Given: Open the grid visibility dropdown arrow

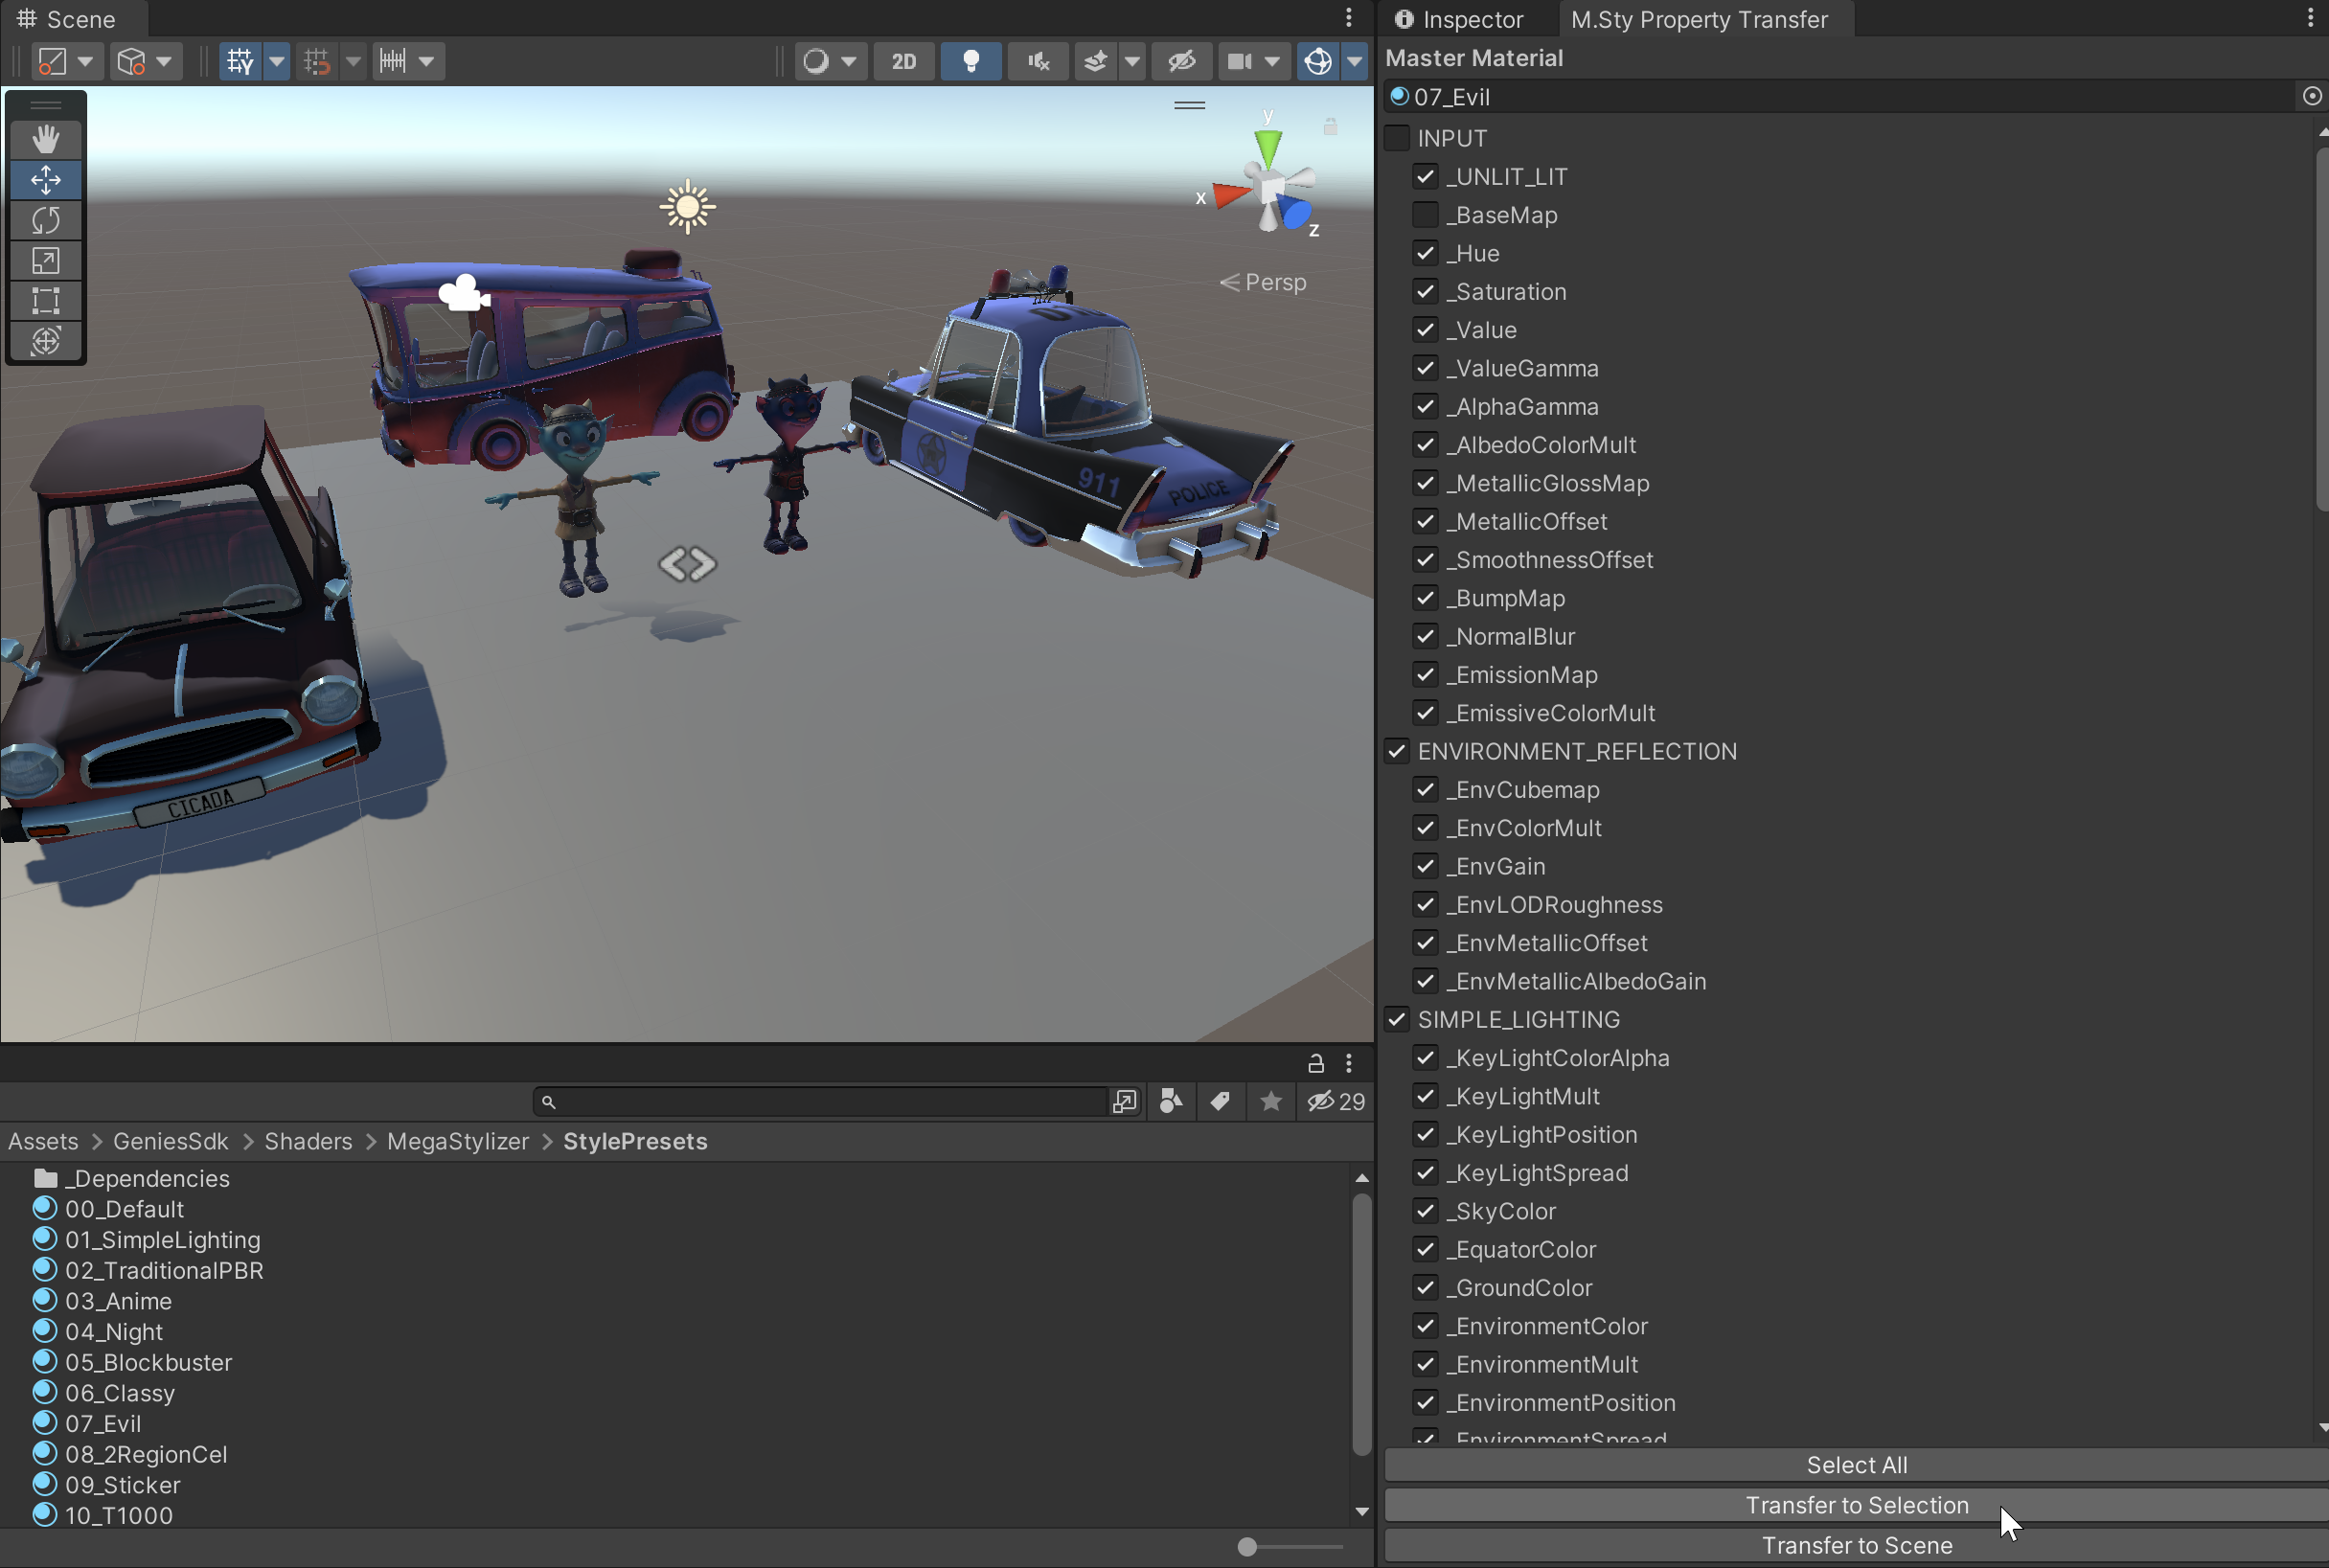Looking at the screenshot, I should tap(277, 61).
